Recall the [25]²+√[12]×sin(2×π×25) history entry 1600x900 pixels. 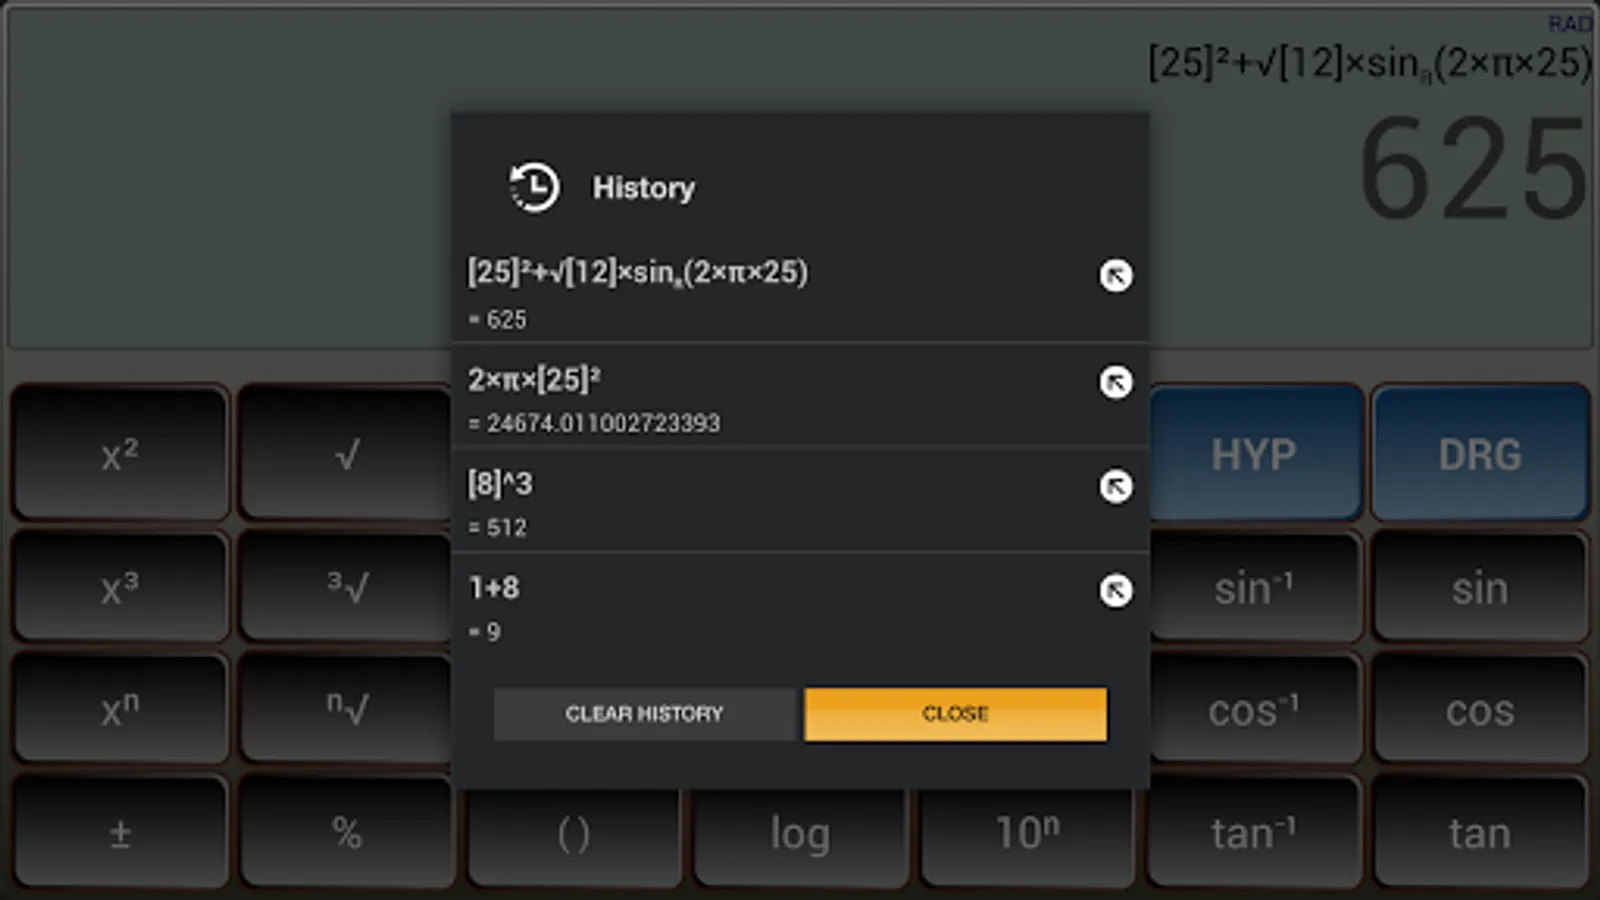pyautogui.click(x=1115, y=276)
